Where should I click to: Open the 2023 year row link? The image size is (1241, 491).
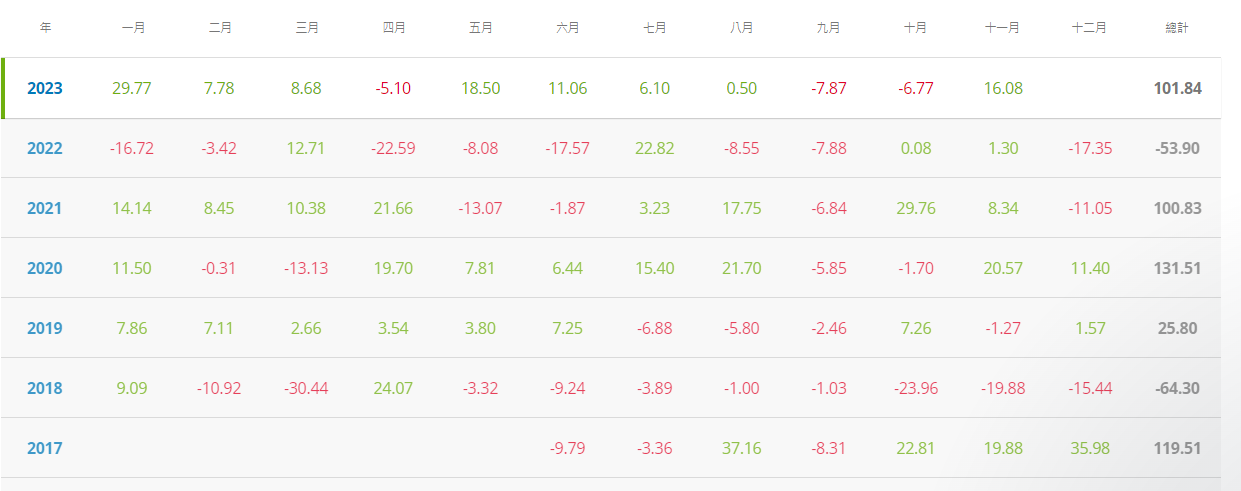coord(45,88)
